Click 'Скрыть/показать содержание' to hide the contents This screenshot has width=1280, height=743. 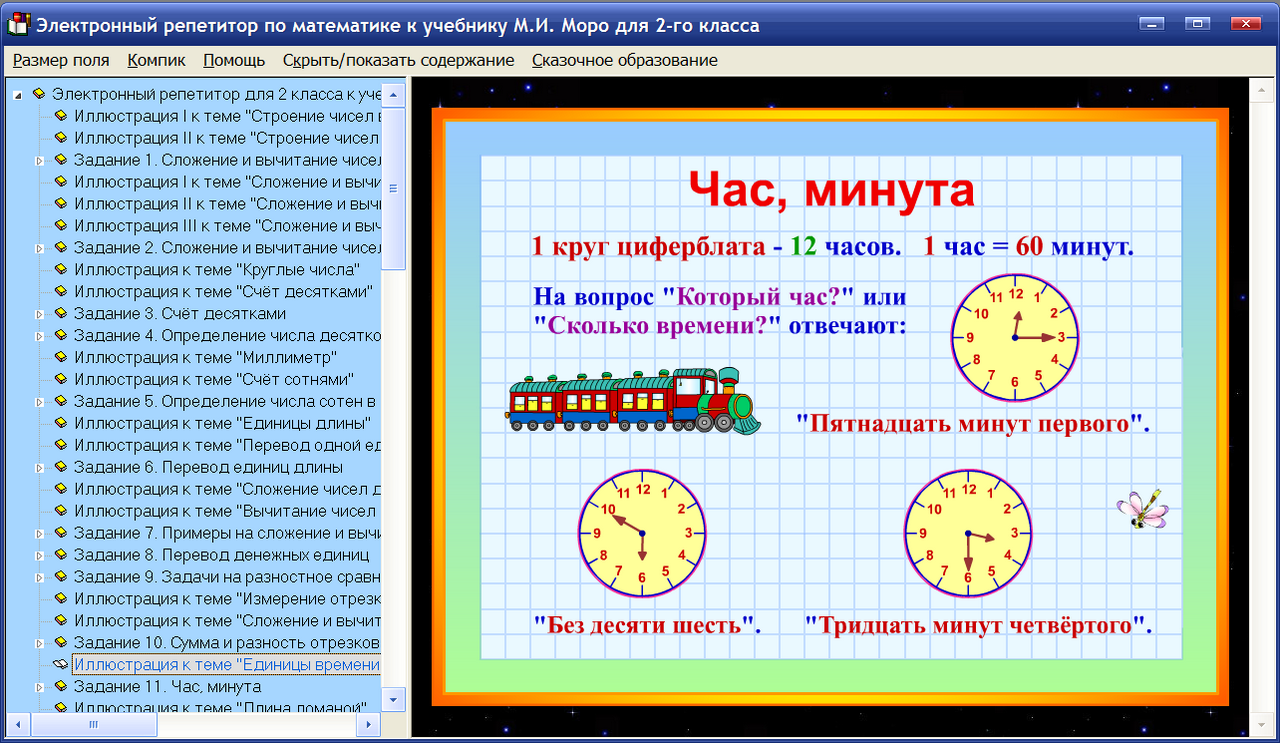(x=400, y=60)
